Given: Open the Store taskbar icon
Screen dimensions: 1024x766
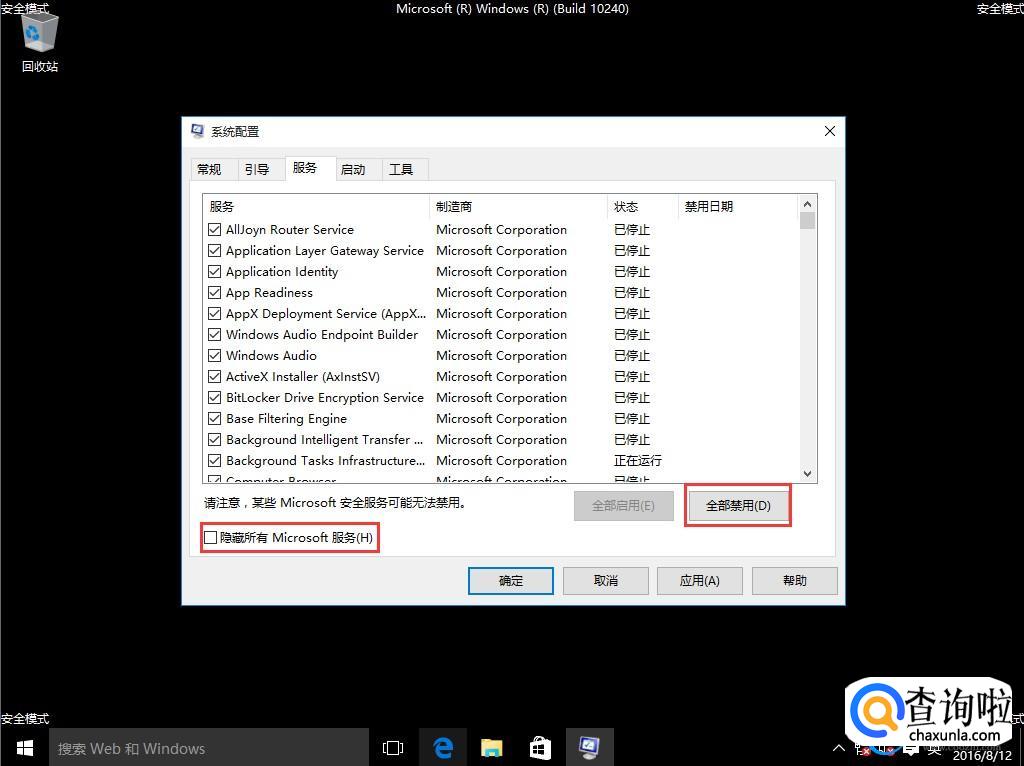Looking at the screenshot, I should (x=540, y=748).
